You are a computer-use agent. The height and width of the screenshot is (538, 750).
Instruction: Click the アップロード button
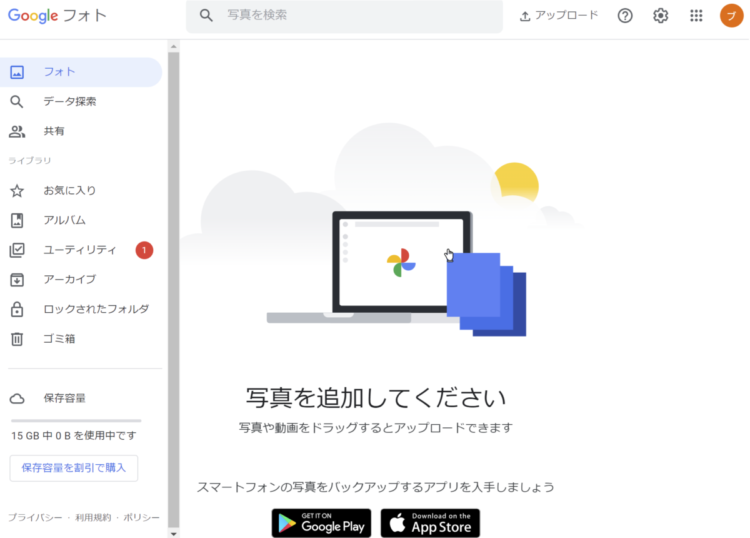tap(559, 16)
